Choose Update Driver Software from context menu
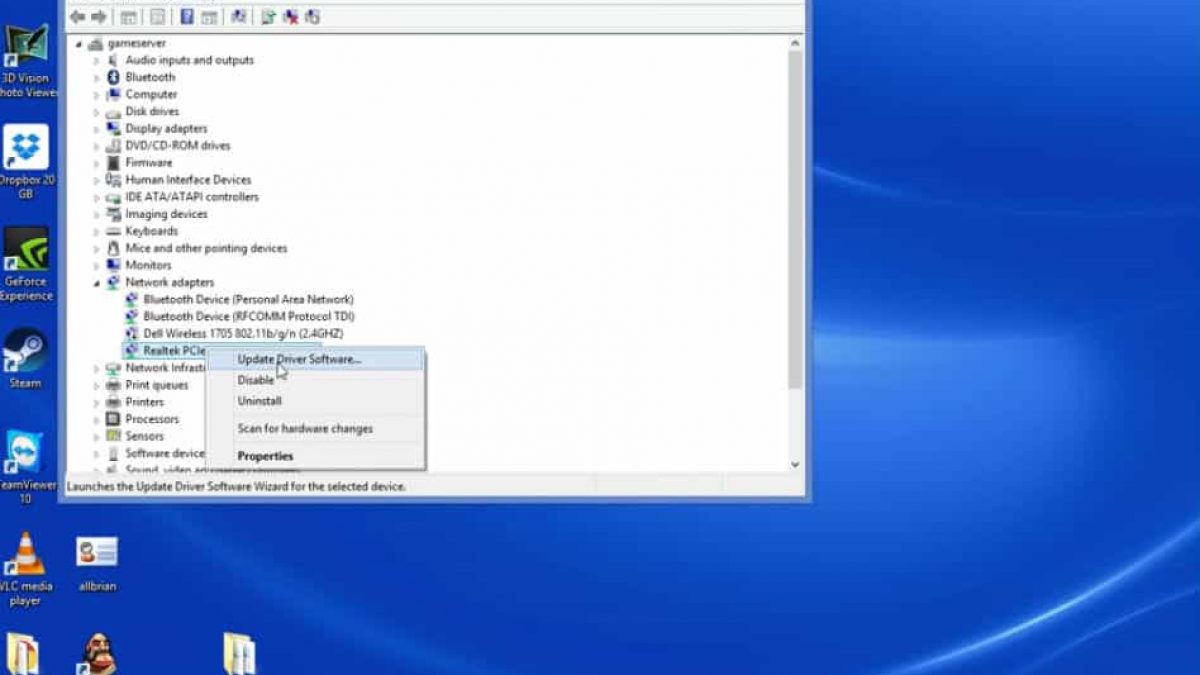Image resolution: width=1200 pixels, height=675 pixels. (315, 359)
